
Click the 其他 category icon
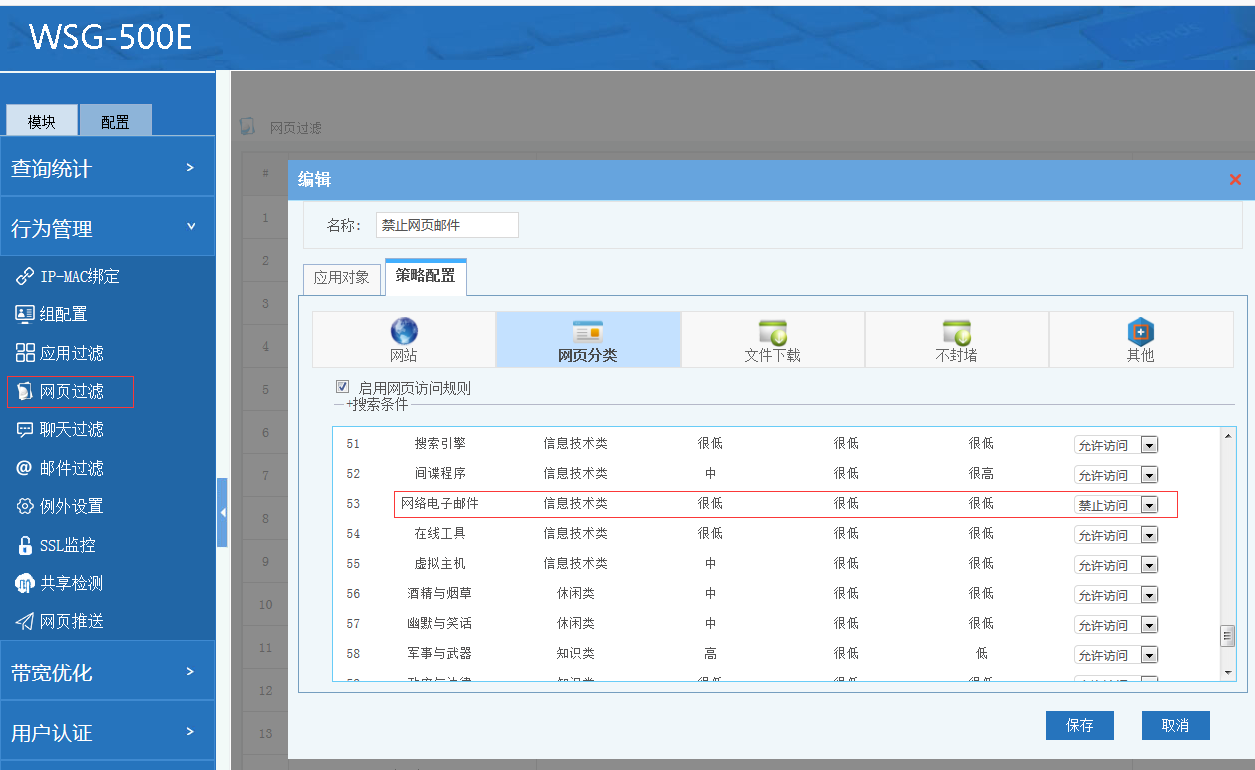pos(1140,332)
